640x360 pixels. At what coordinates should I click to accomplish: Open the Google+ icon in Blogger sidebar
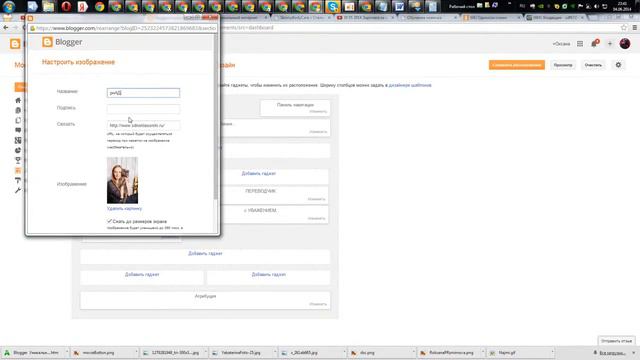18,140
